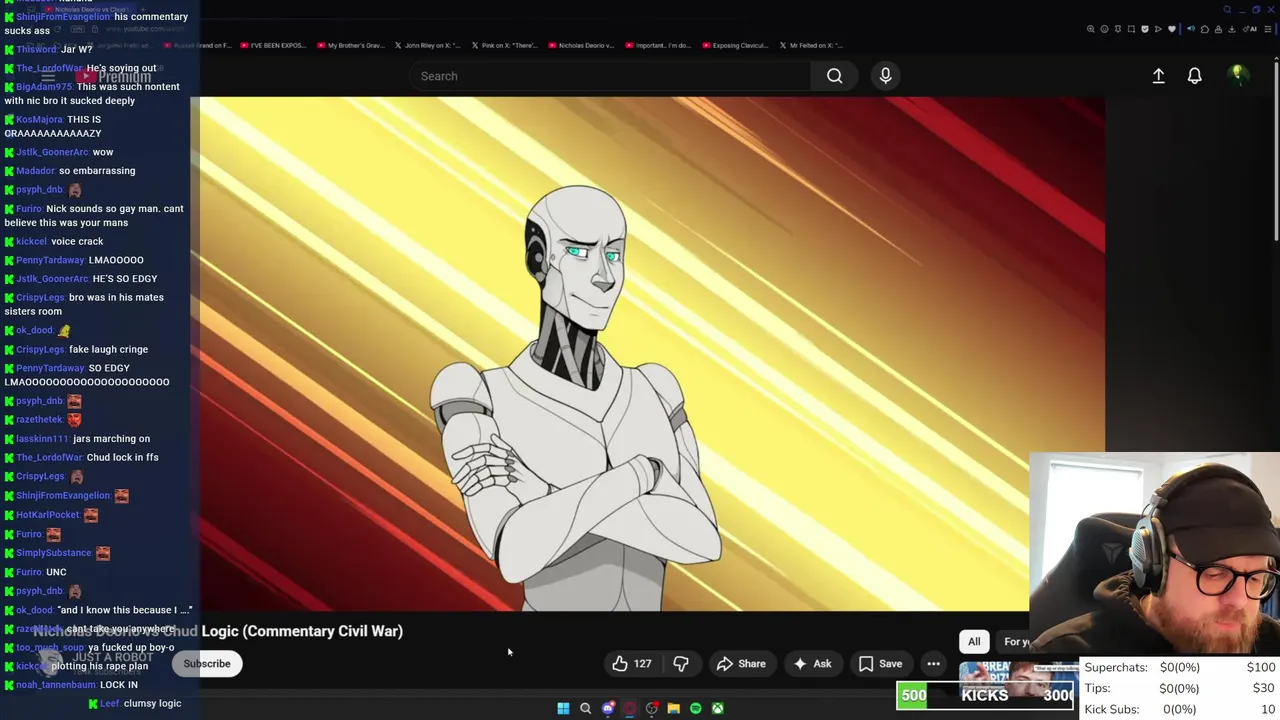Open Xbox app from the taskbar
Screen dimensions: 1280x720
click(x=718, y=708)
